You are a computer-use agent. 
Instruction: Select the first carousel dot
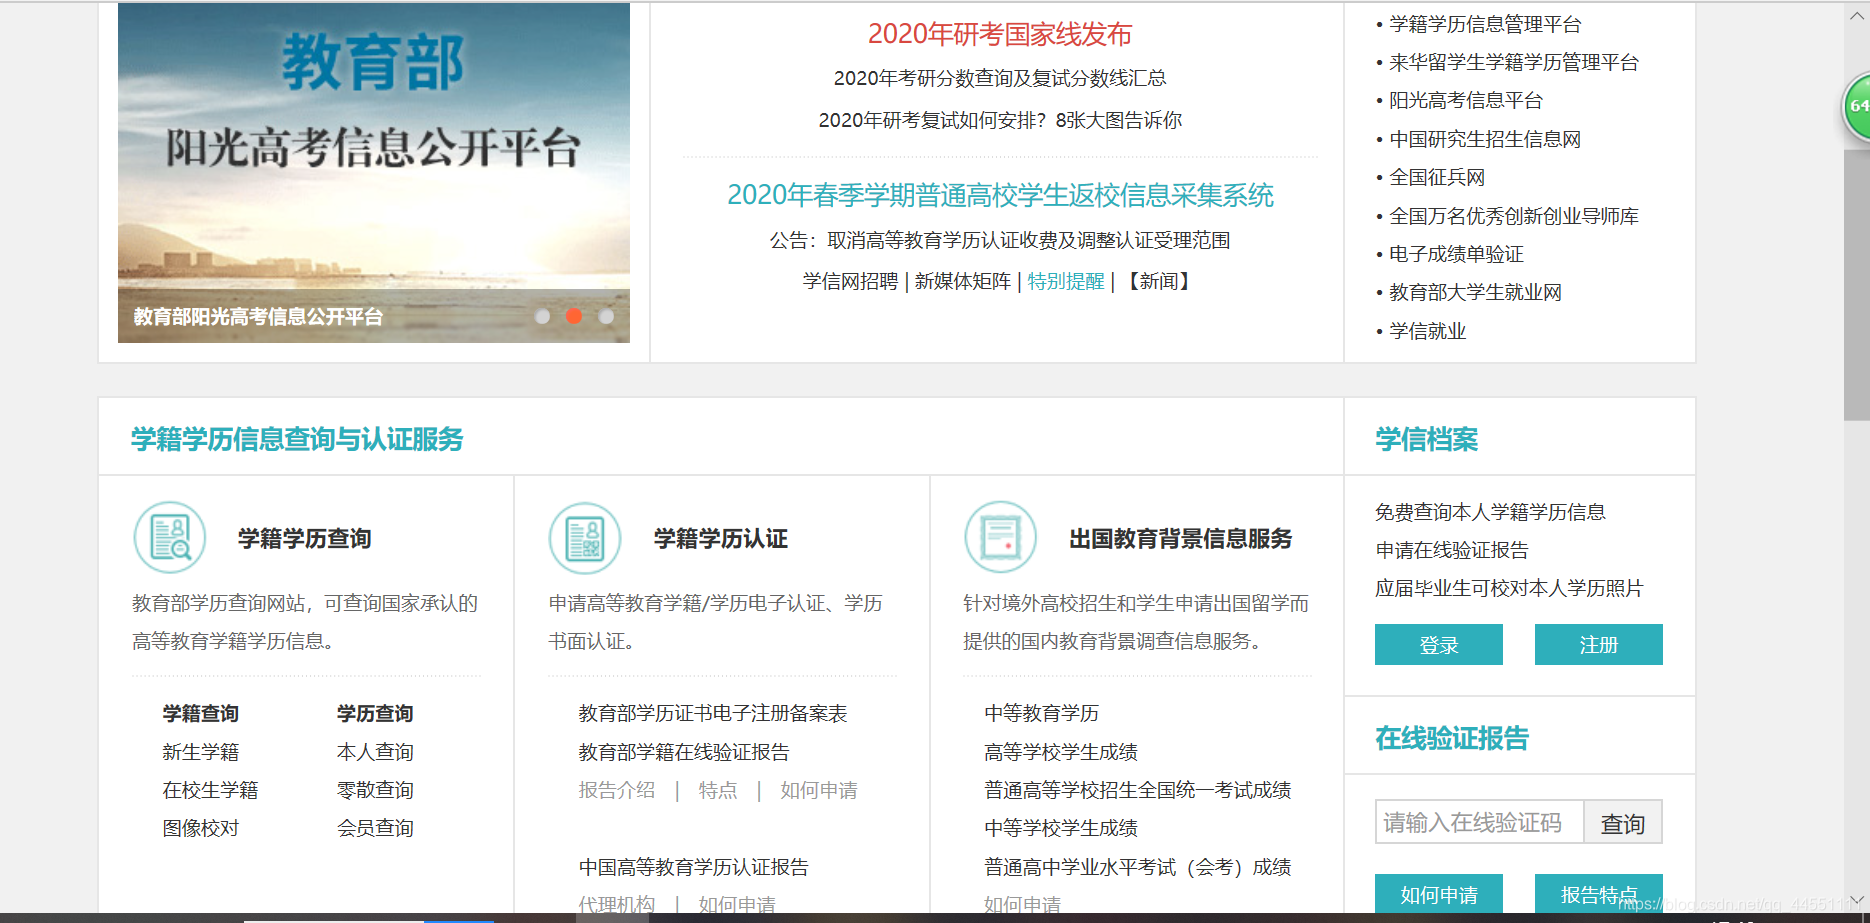tap(542, 316)
